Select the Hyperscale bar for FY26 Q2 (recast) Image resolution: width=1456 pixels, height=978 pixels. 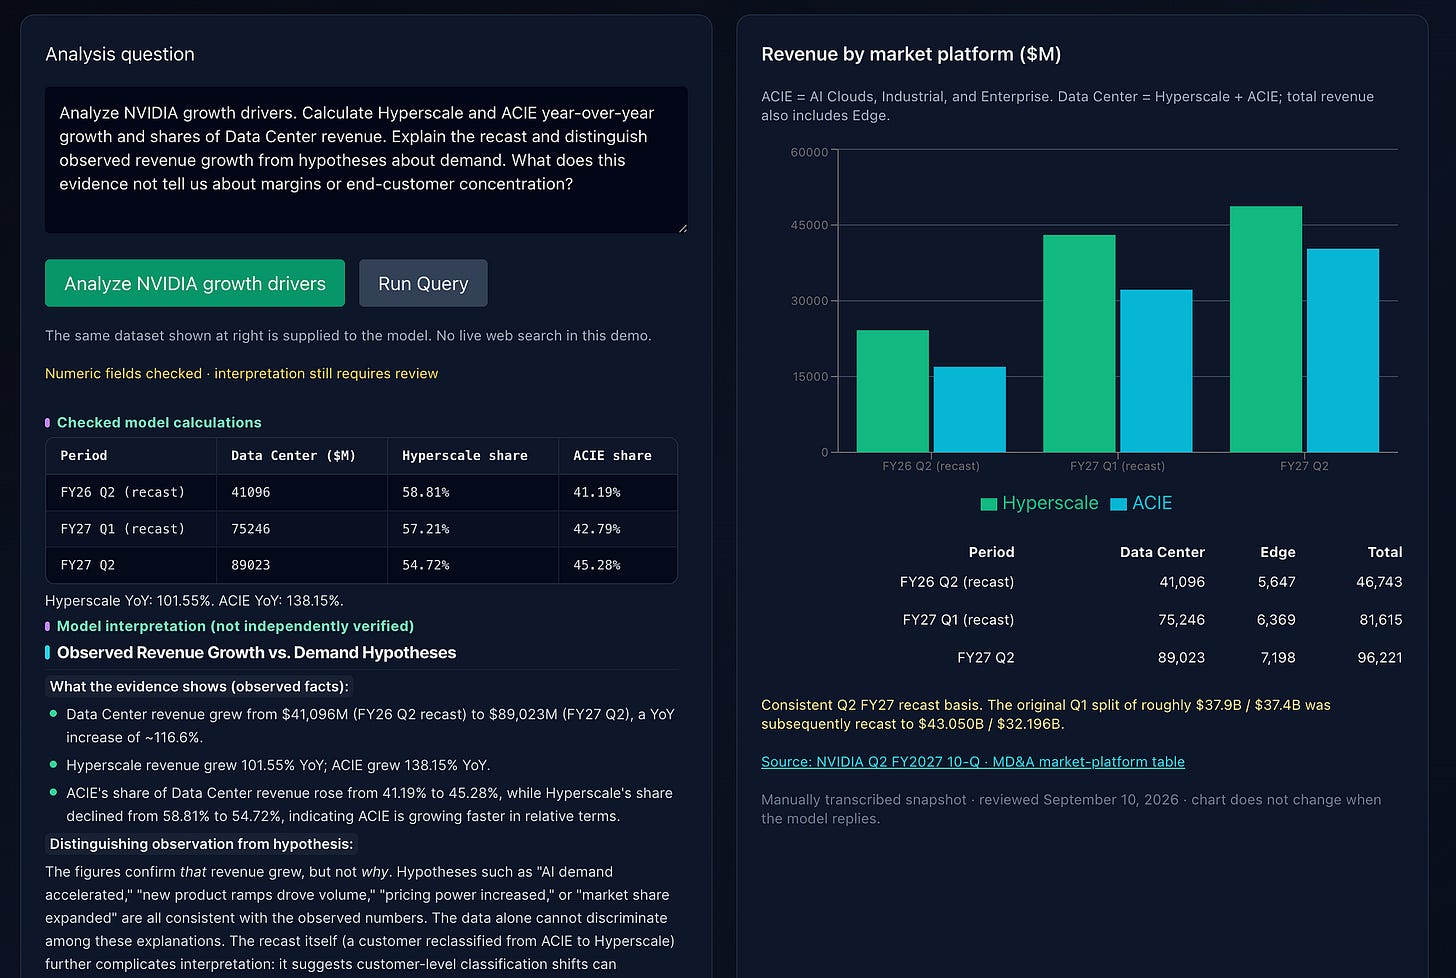[893, 391]
